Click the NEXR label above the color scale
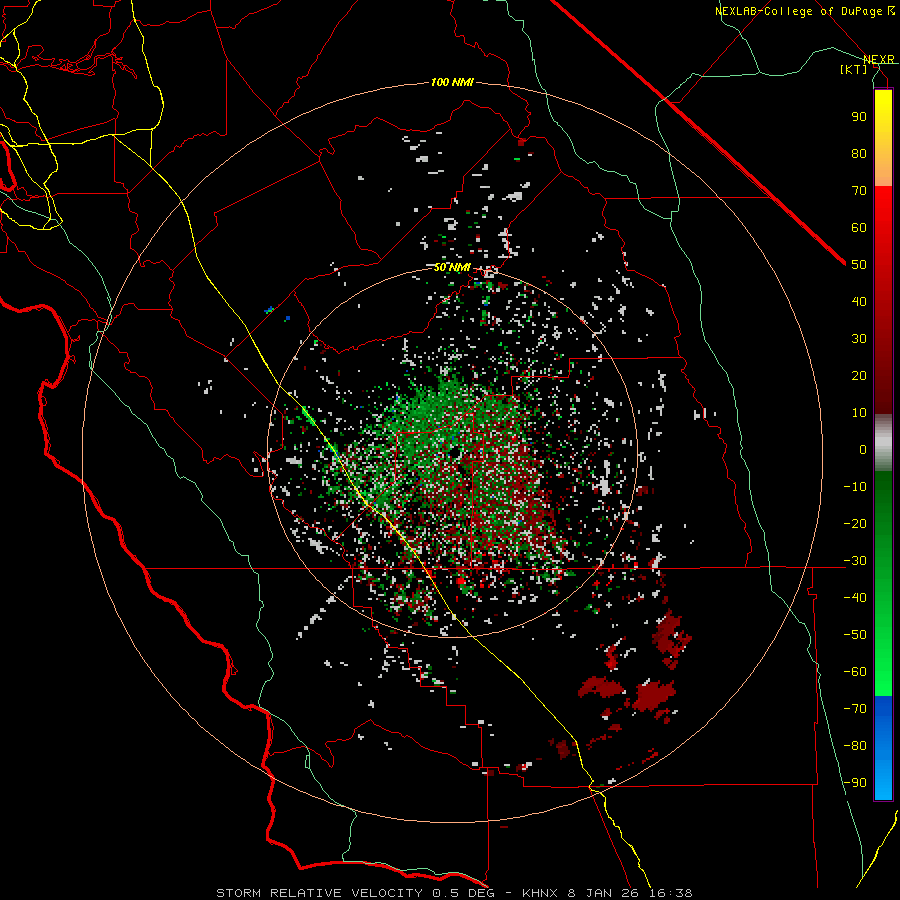900x900 pixels. [x=879, y=60]
